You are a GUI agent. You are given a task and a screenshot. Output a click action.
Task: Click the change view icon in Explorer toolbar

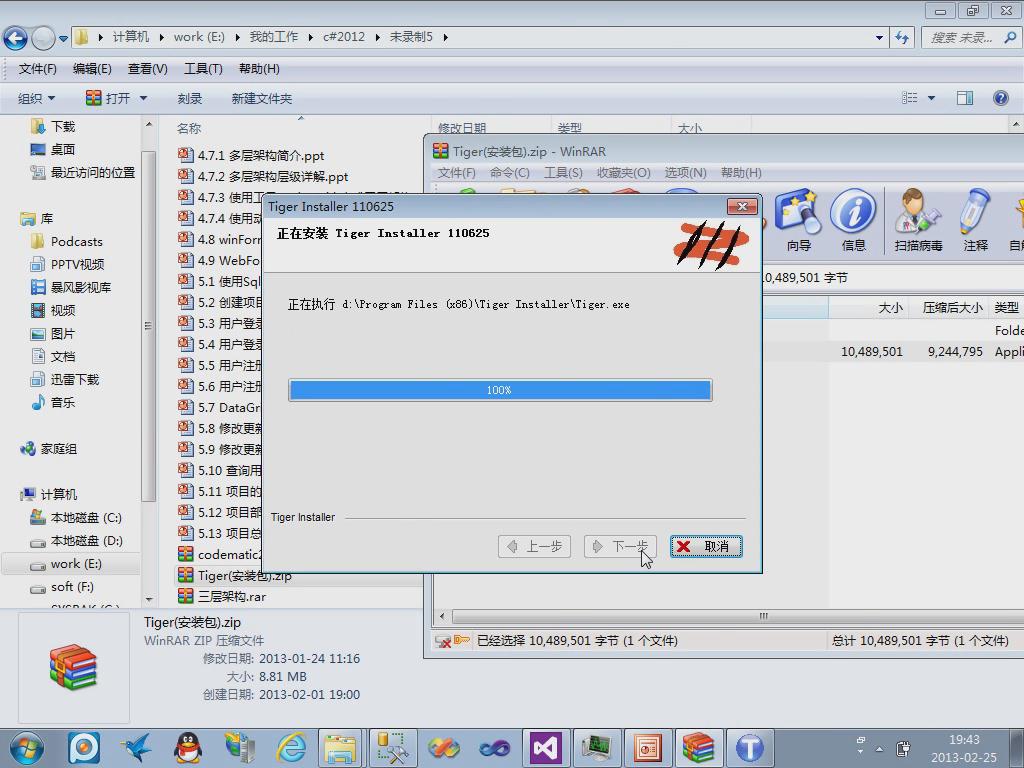(x=910, y=98)
